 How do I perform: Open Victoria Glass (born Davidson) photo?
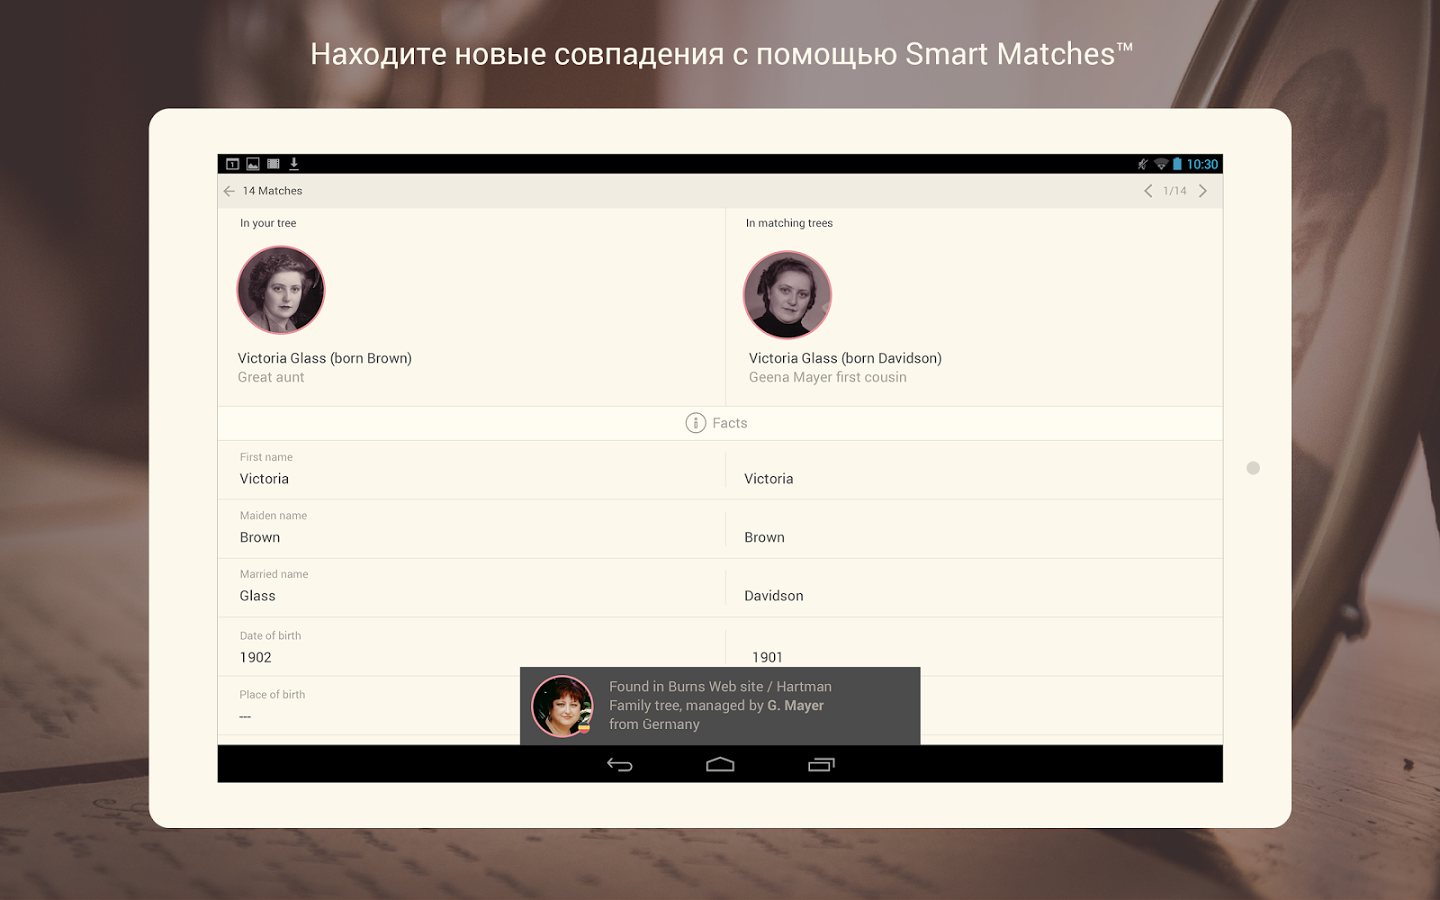point(788,295)
